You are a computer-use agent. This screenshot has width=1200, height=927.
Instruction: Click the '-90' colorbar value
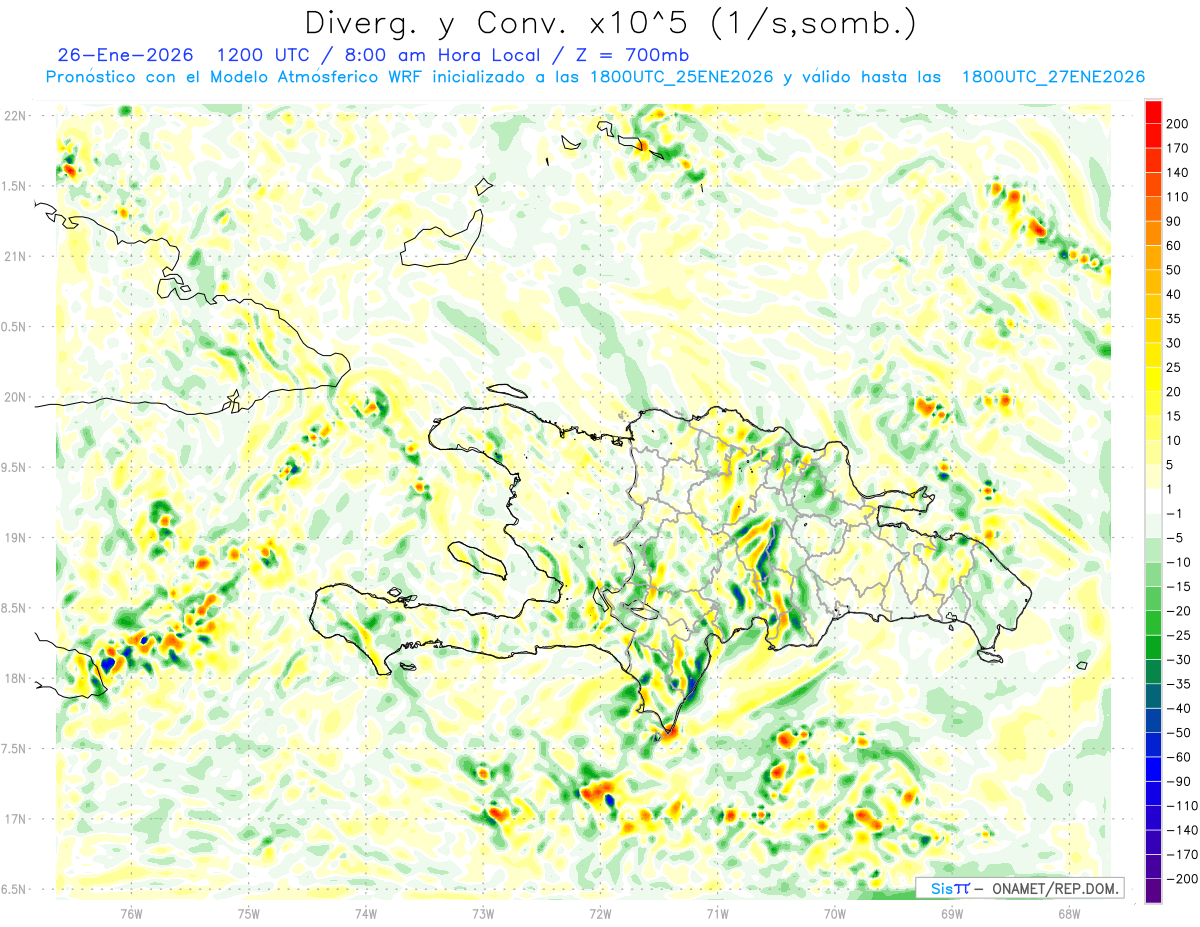pos(1177,781)
